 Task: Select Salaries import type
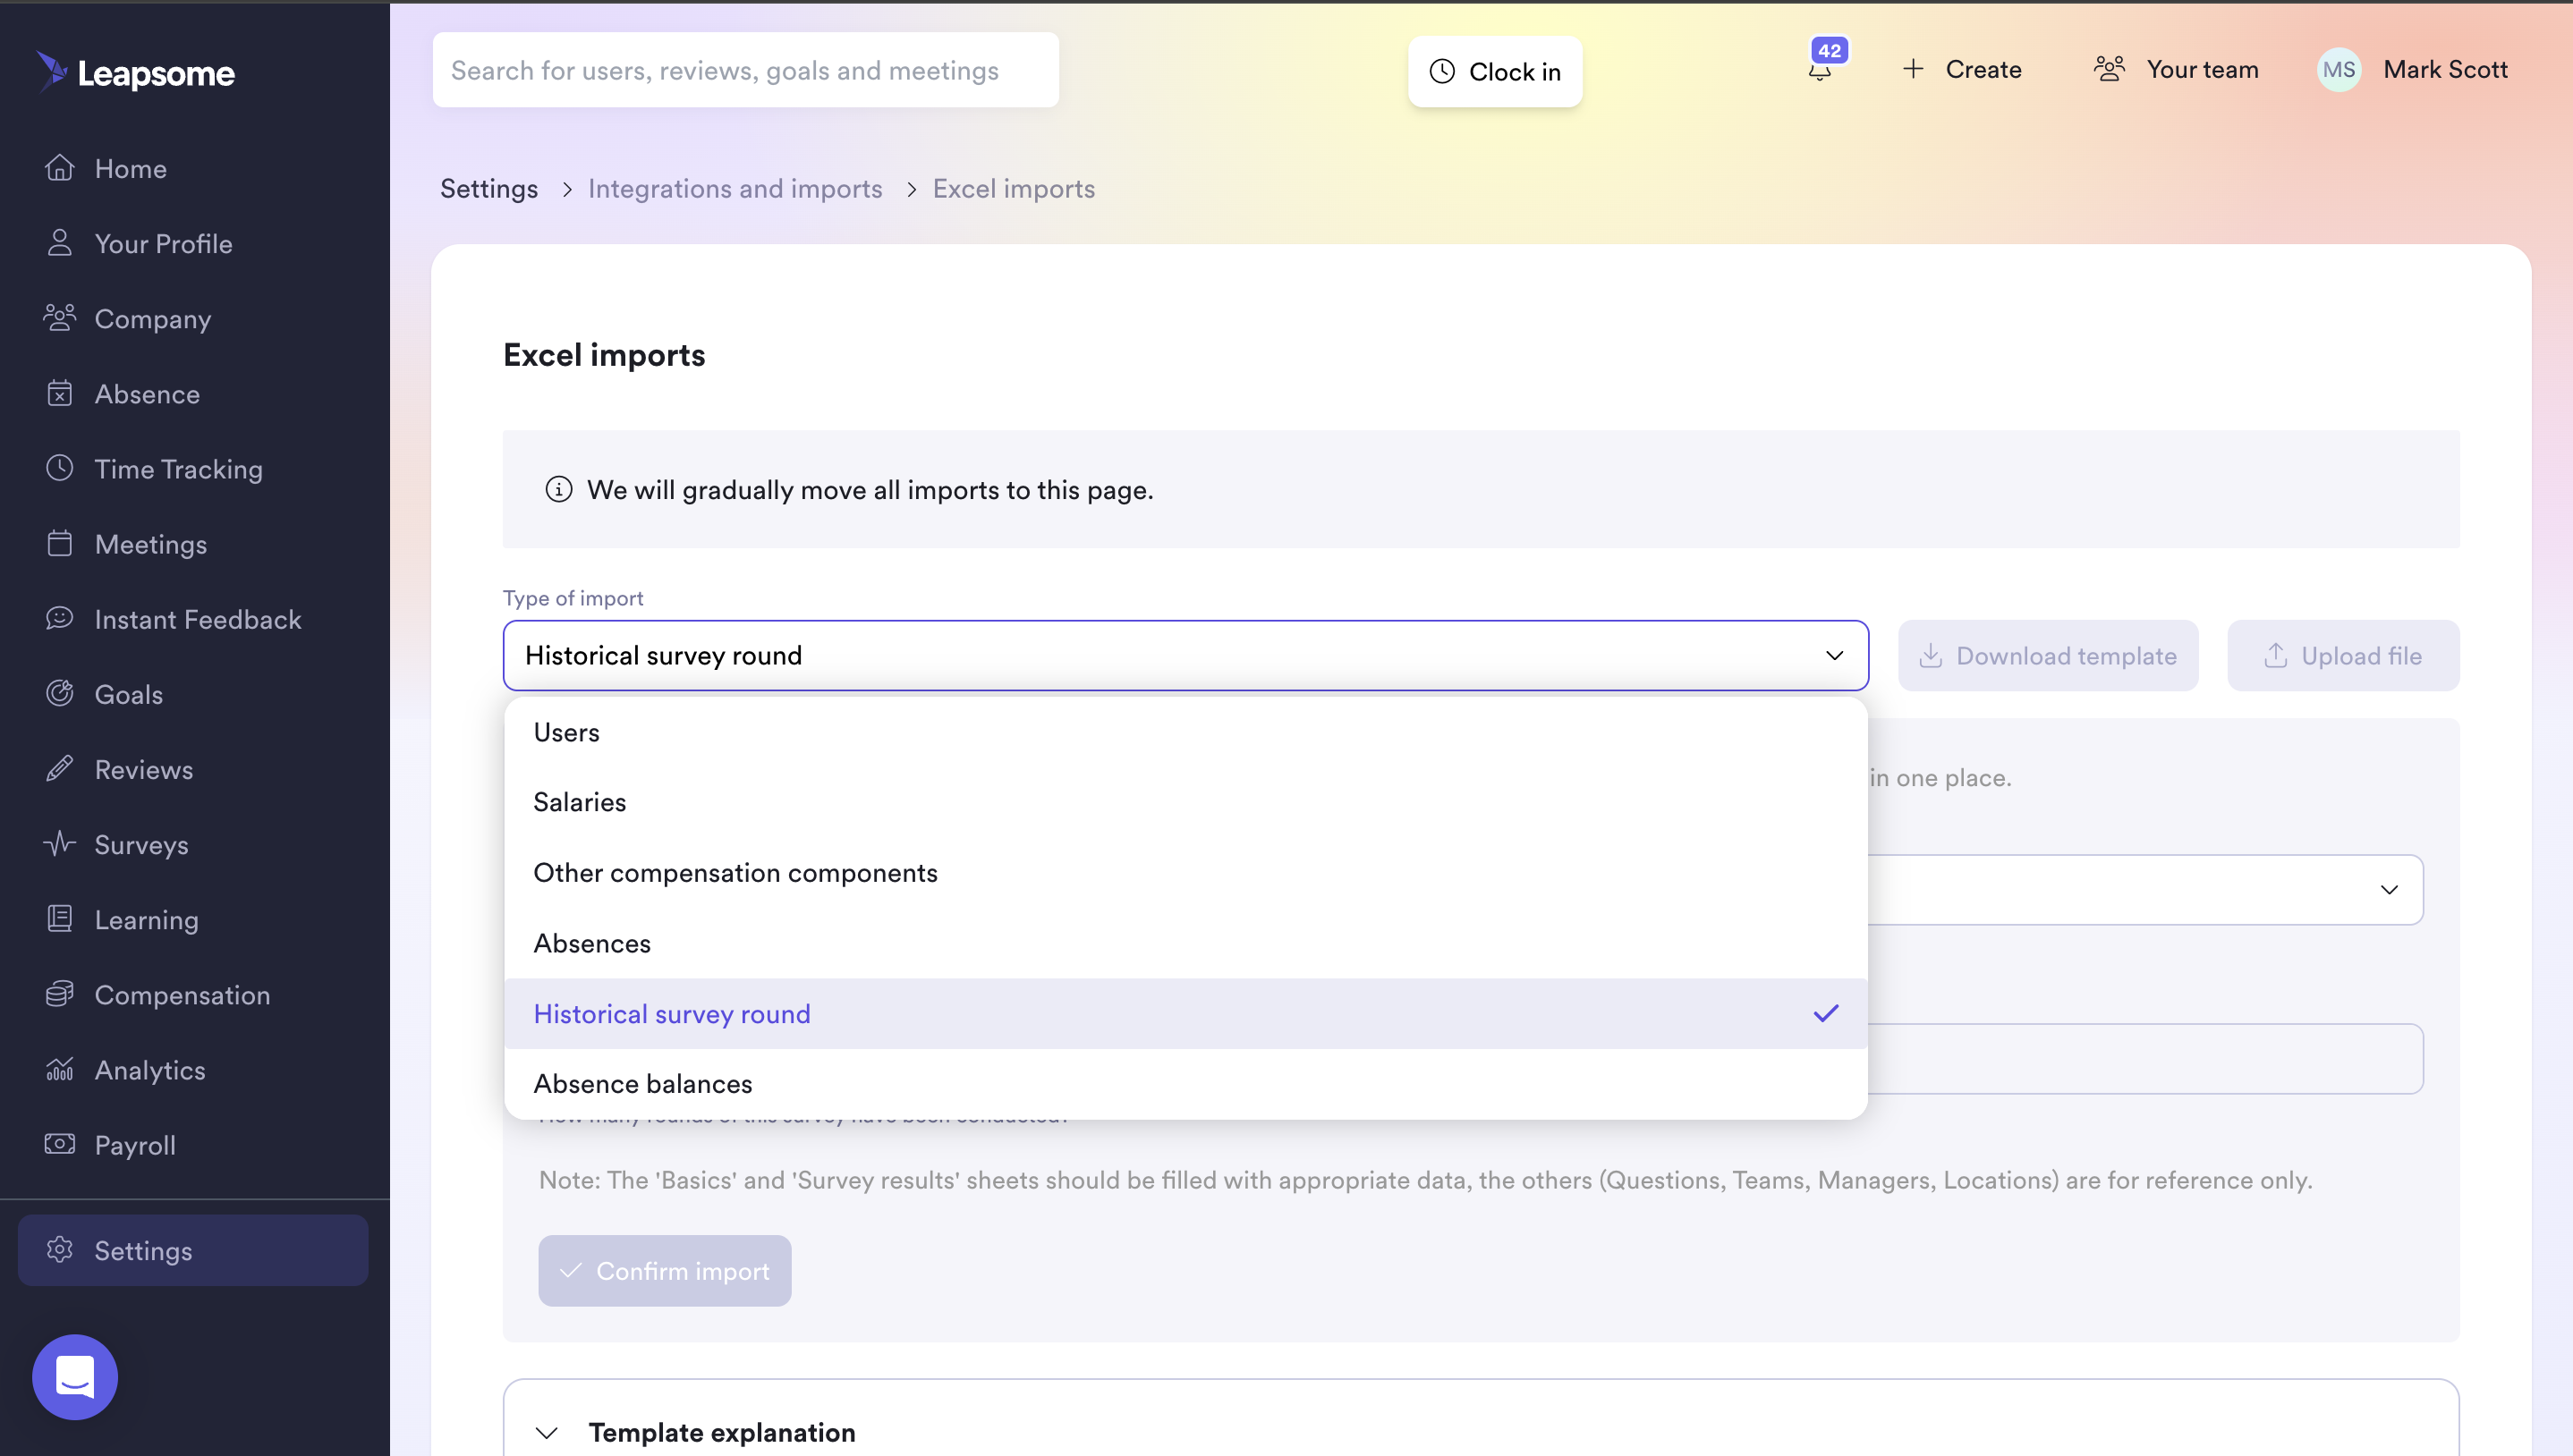click(x=1186, y=802)
